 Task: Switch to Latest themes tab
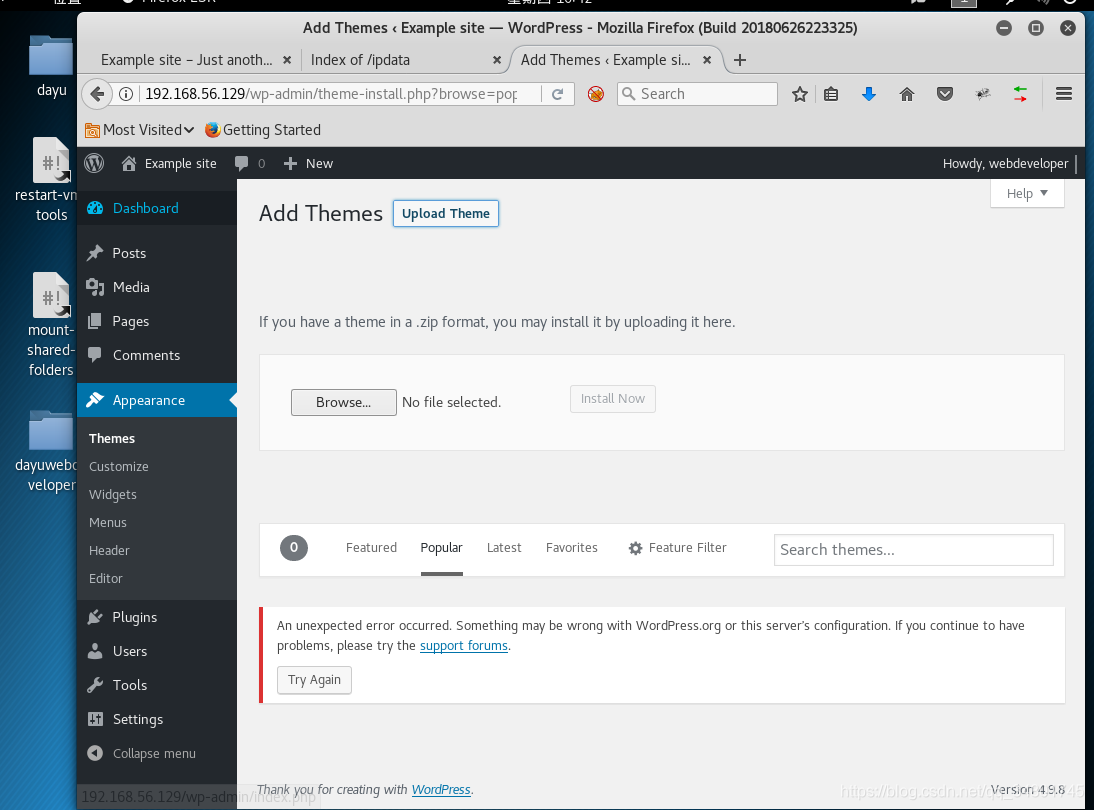504,548
